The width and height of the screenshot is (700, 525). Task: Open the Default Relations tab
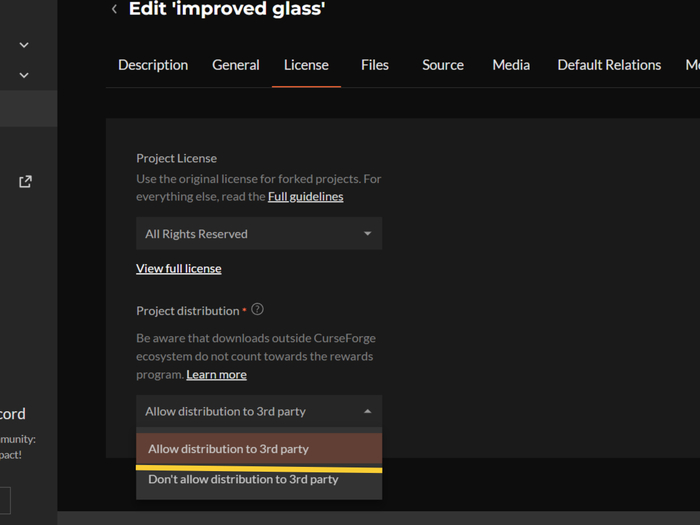coord(609,65)
